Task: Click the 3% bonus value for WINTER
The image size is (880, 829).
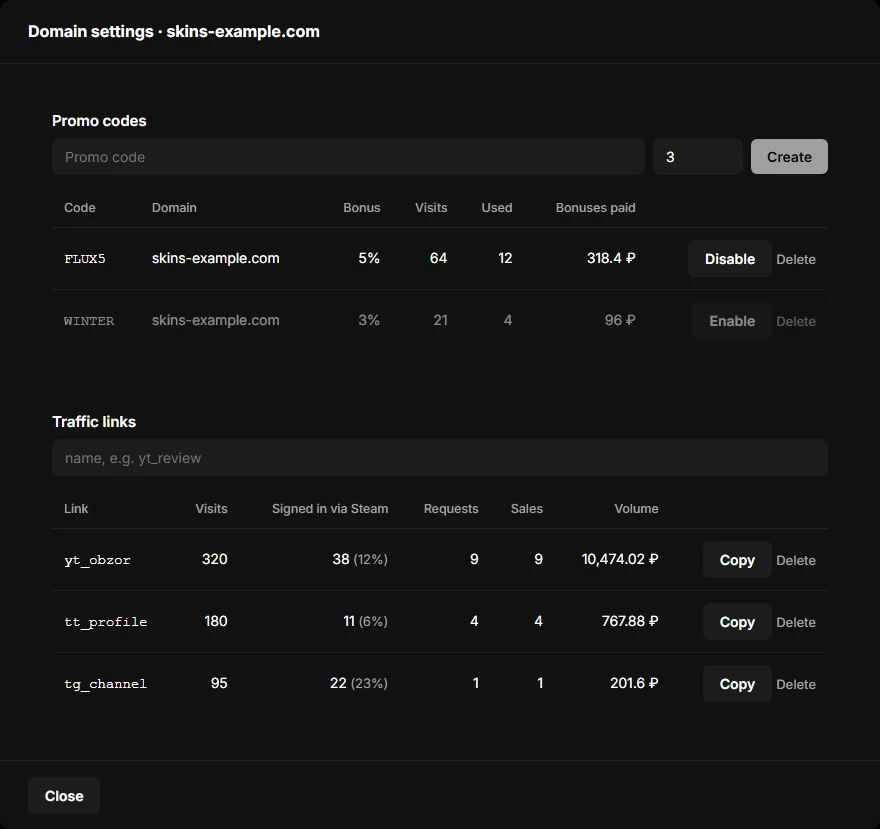Action: click(369, 320)
